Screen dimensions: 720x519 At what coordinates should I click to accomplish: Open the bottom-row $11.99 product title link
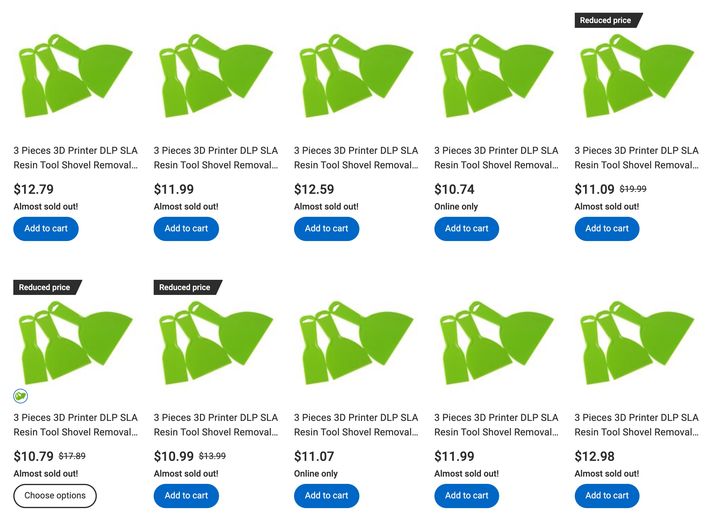coord(495,424)
